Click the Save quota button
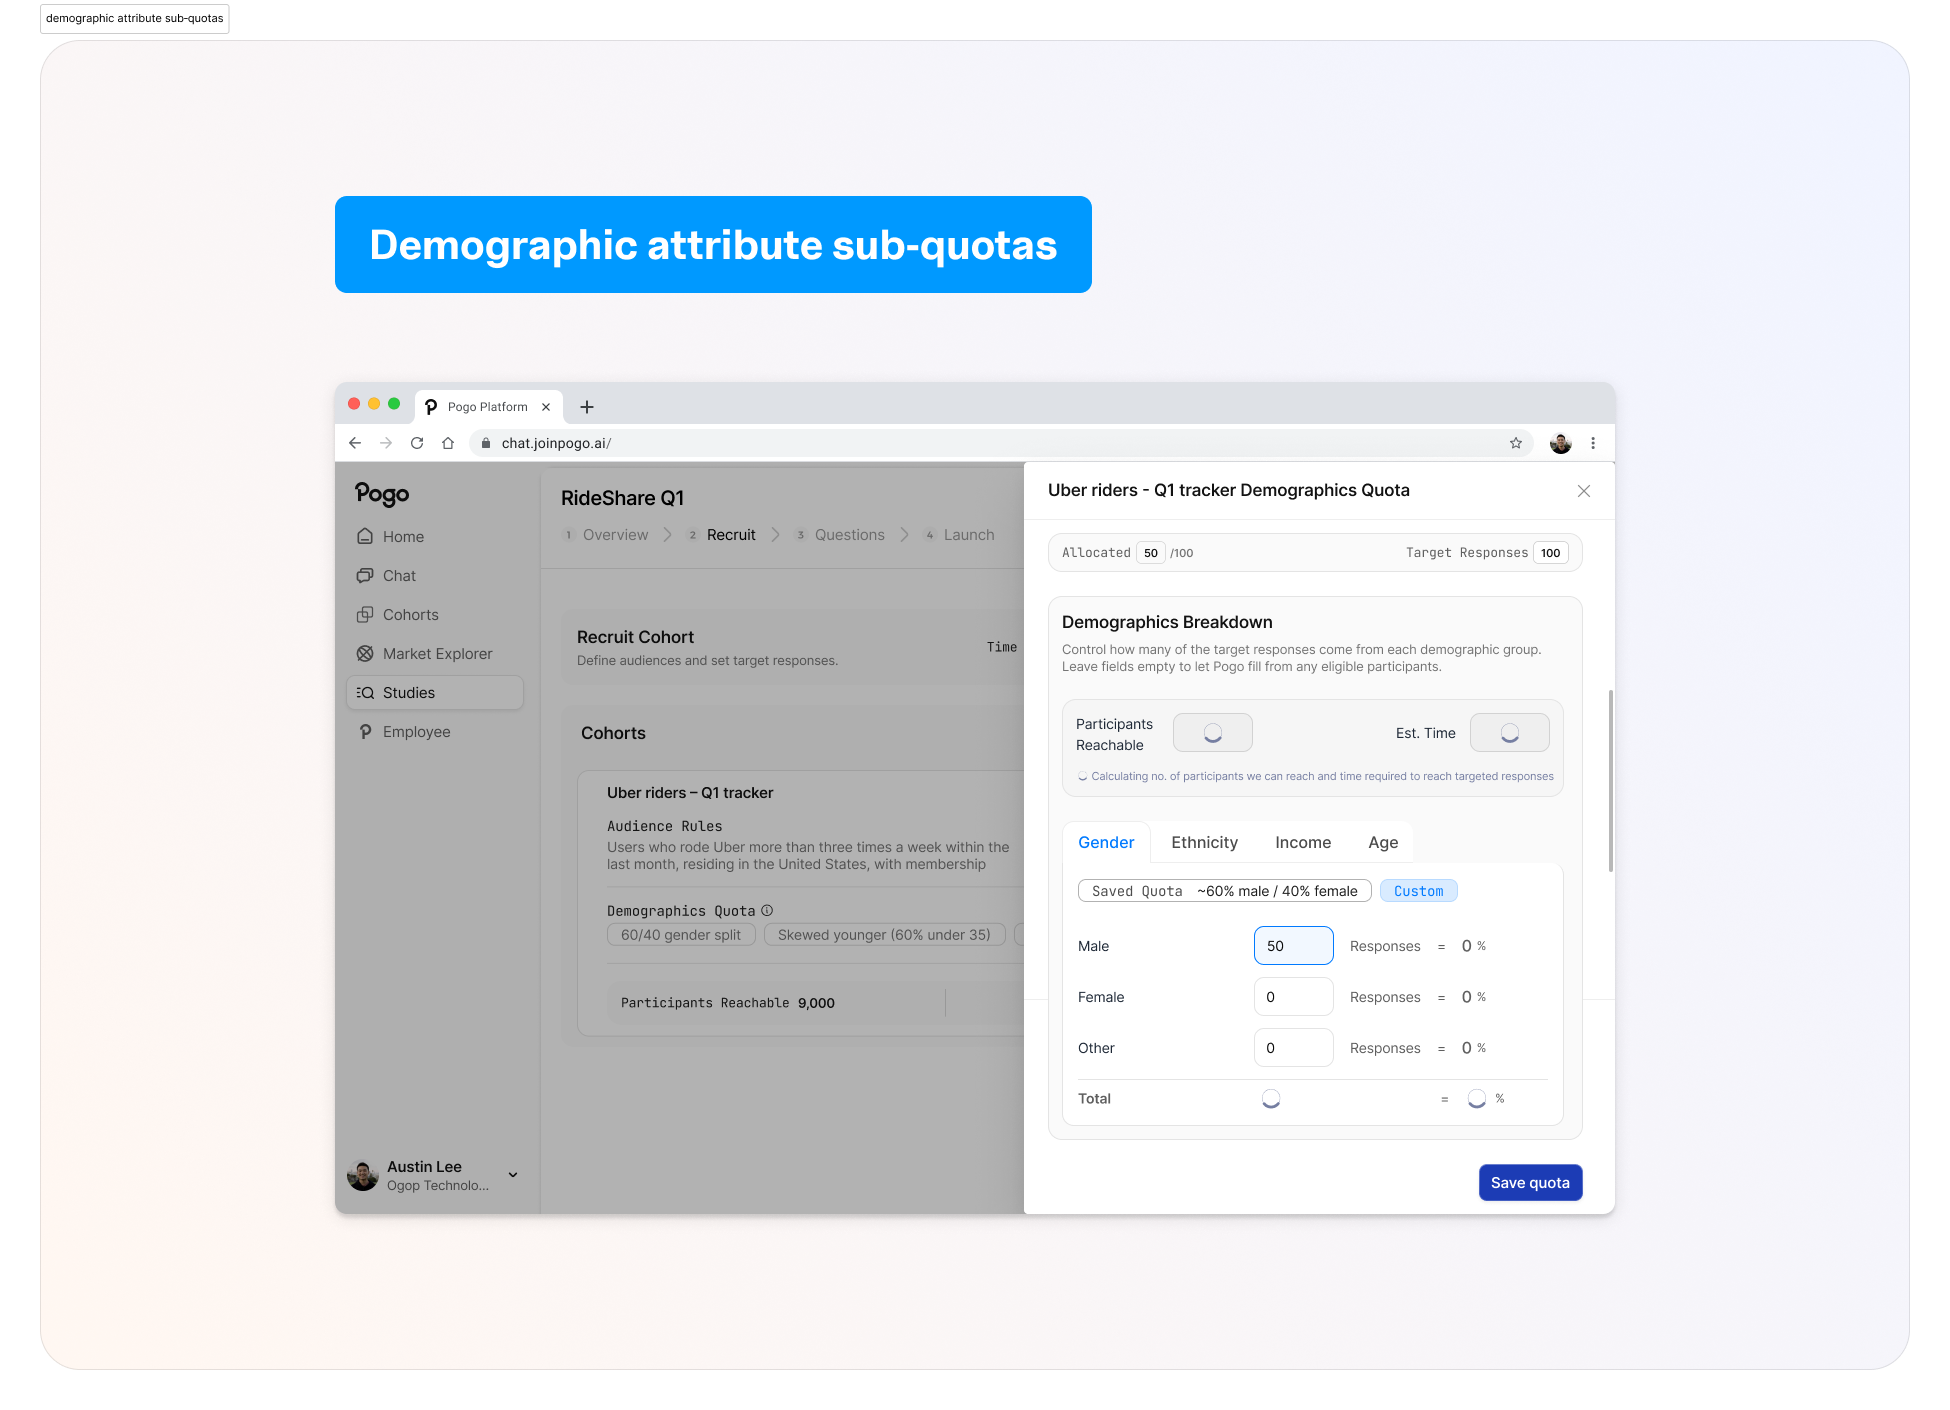Viewport: 1950px width, 1410px height. click(1530, 1183)
